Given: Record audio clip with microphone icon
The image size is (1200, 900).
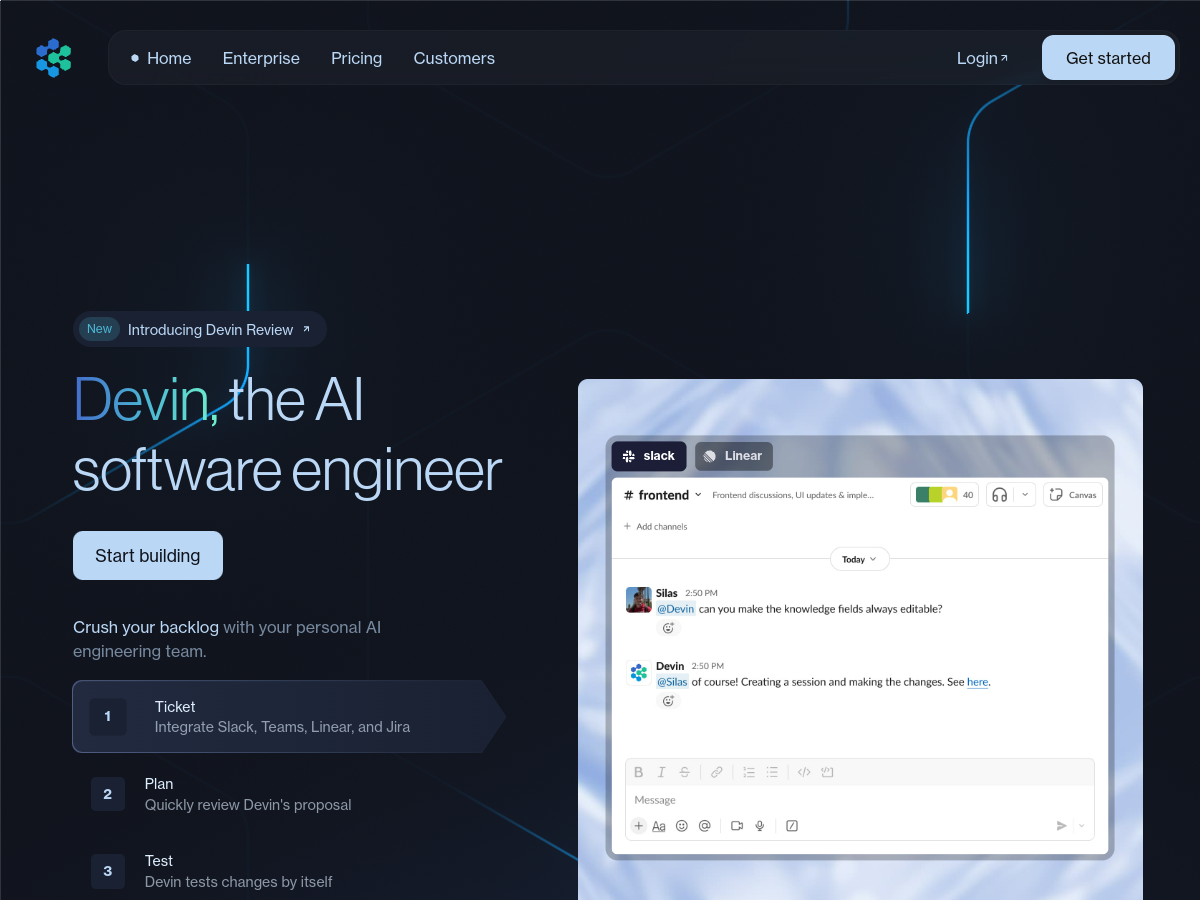Looking at the screenshot, I should 760,826.
